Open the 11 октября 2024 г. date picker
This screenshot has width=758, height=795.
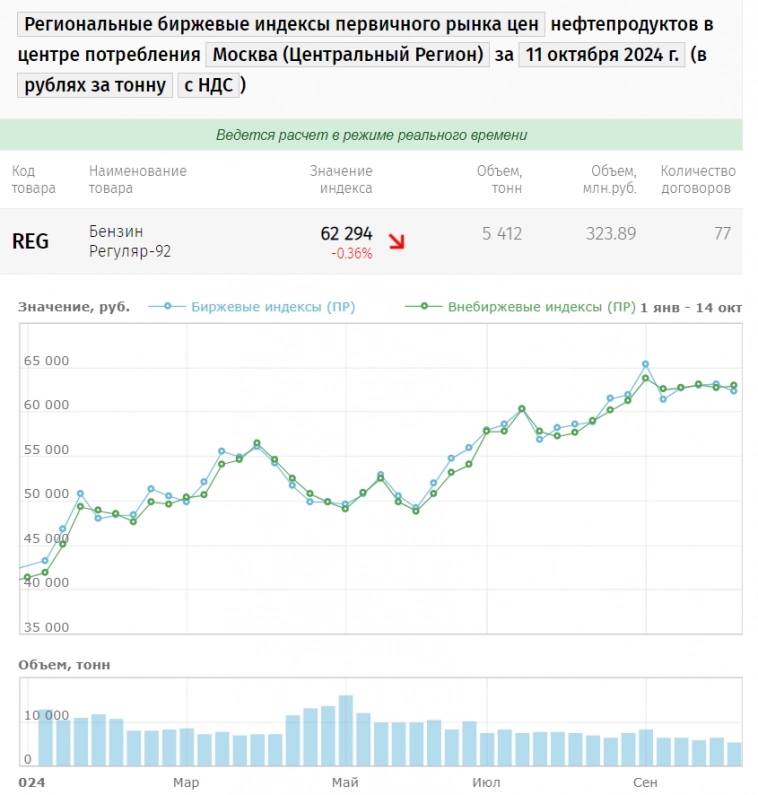tap(601, 55)
